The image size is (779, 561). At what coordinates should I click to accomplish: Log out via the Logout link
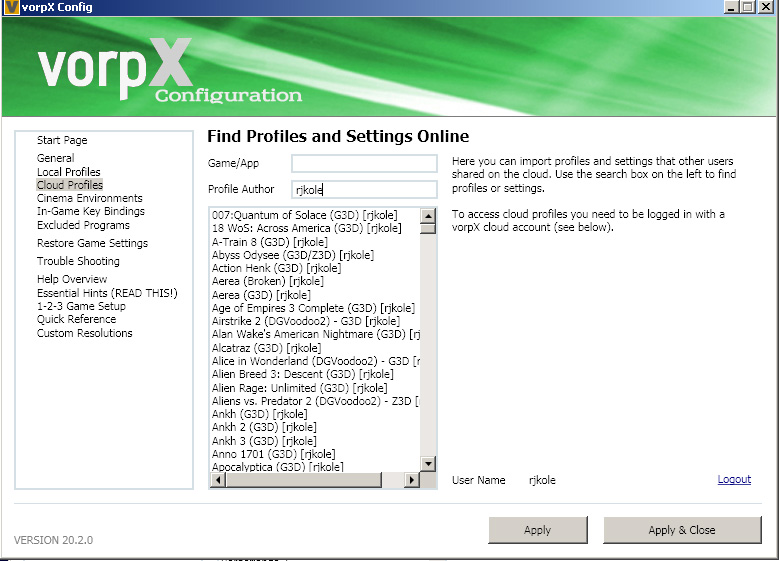click(734, 480)
